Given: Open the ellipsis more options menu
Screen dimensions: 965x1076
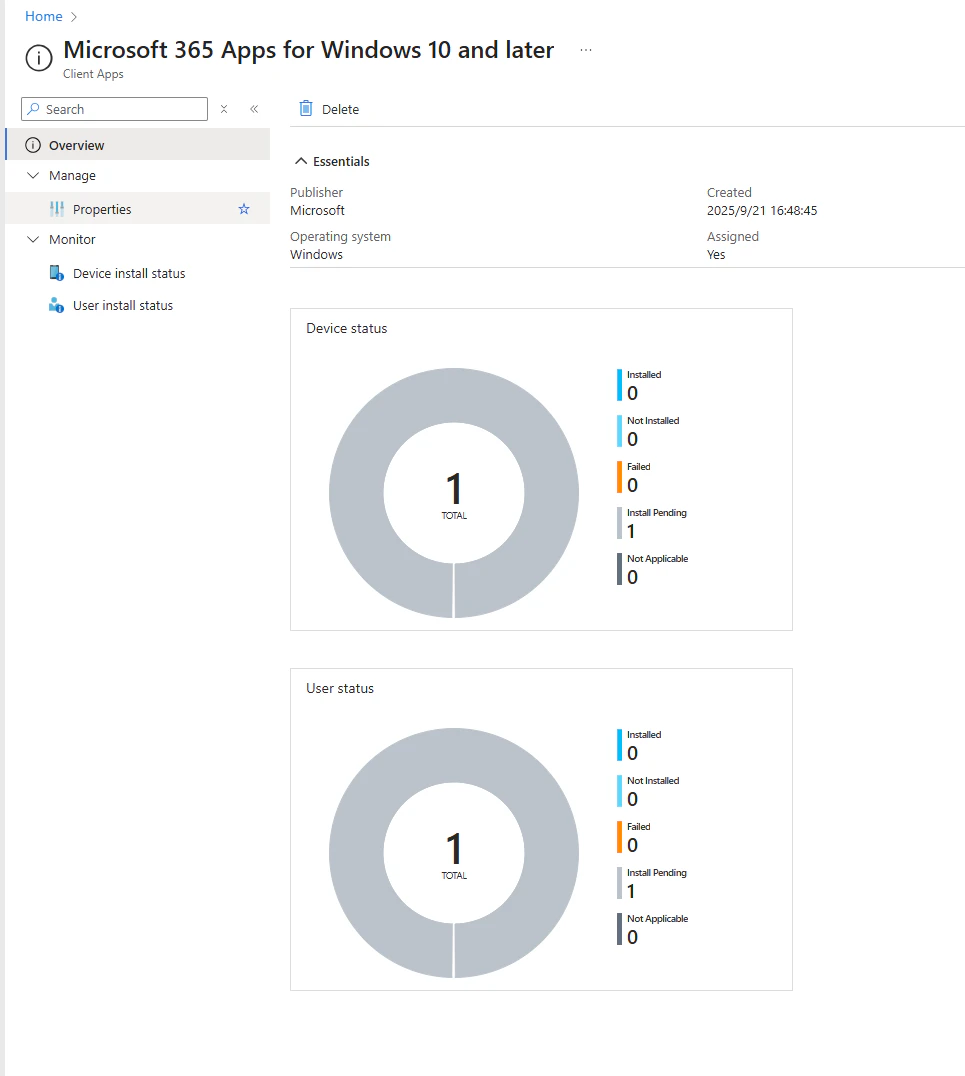Looking at the screenshot, I should (585, 50).
